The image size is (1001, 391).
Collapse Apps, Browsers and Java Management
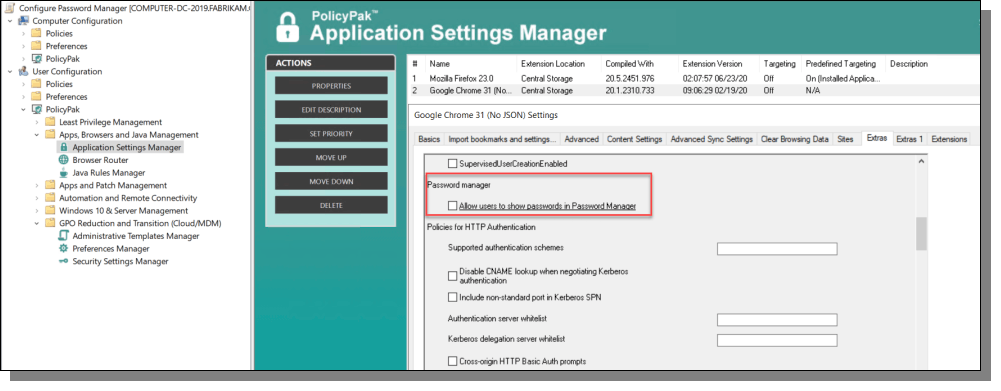[x=37, y=135]
